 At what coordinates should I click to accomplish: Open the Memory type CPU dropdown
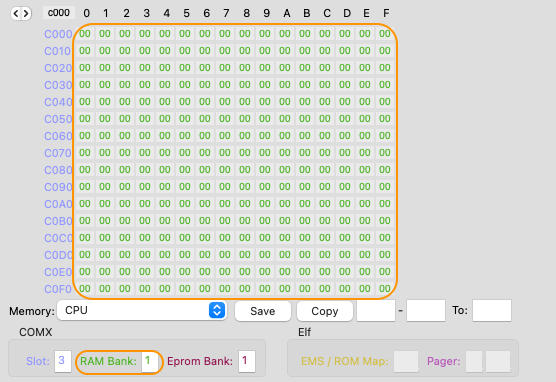tap(142, 310)
